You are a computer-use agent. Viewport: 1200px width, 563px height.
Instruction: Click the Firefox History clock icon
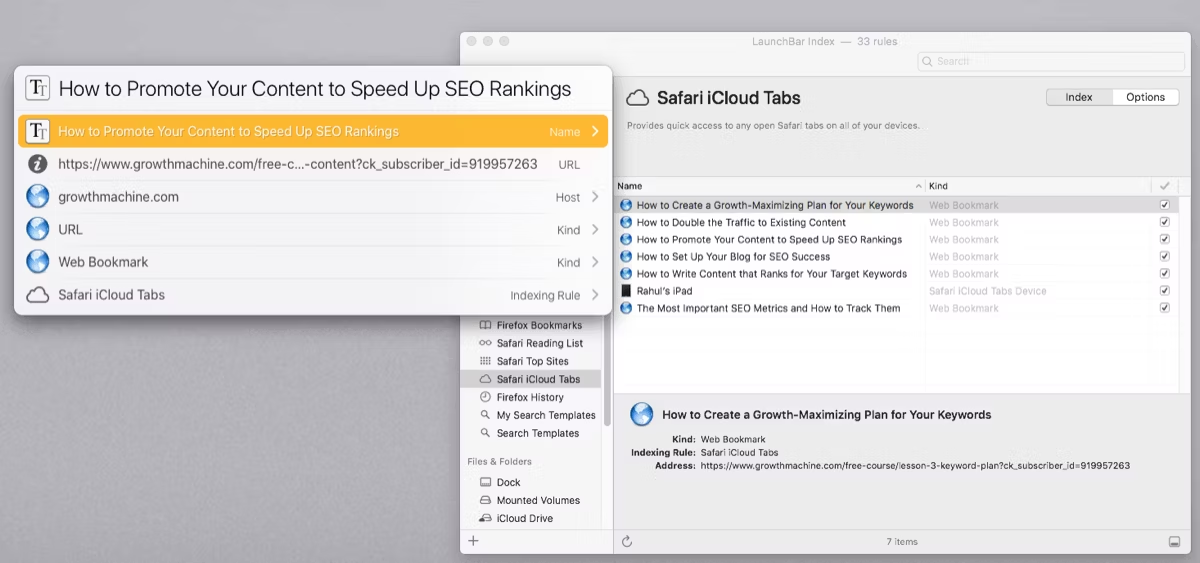[486, 397]
